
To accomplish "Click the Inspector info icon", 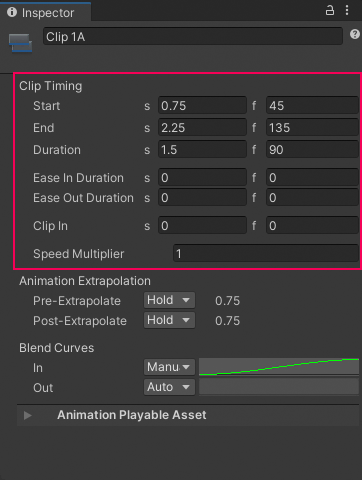I will point(12,12).
